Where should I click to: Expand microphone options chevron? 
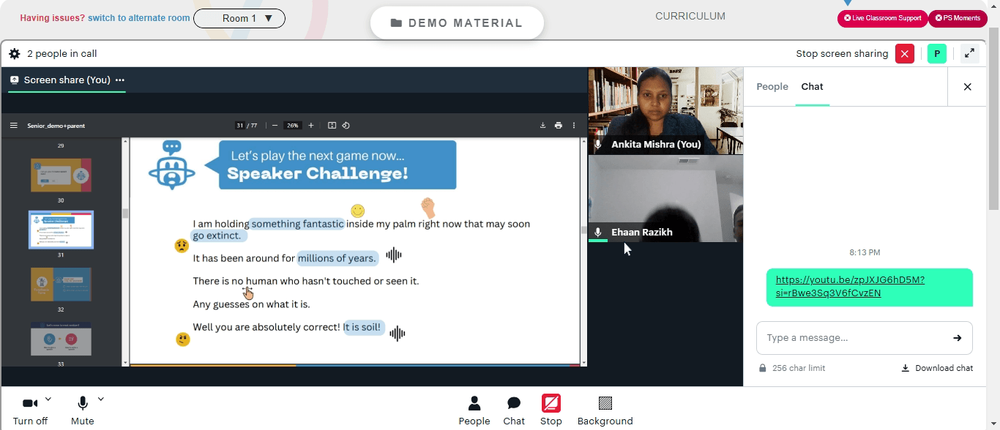pos(100,399)
